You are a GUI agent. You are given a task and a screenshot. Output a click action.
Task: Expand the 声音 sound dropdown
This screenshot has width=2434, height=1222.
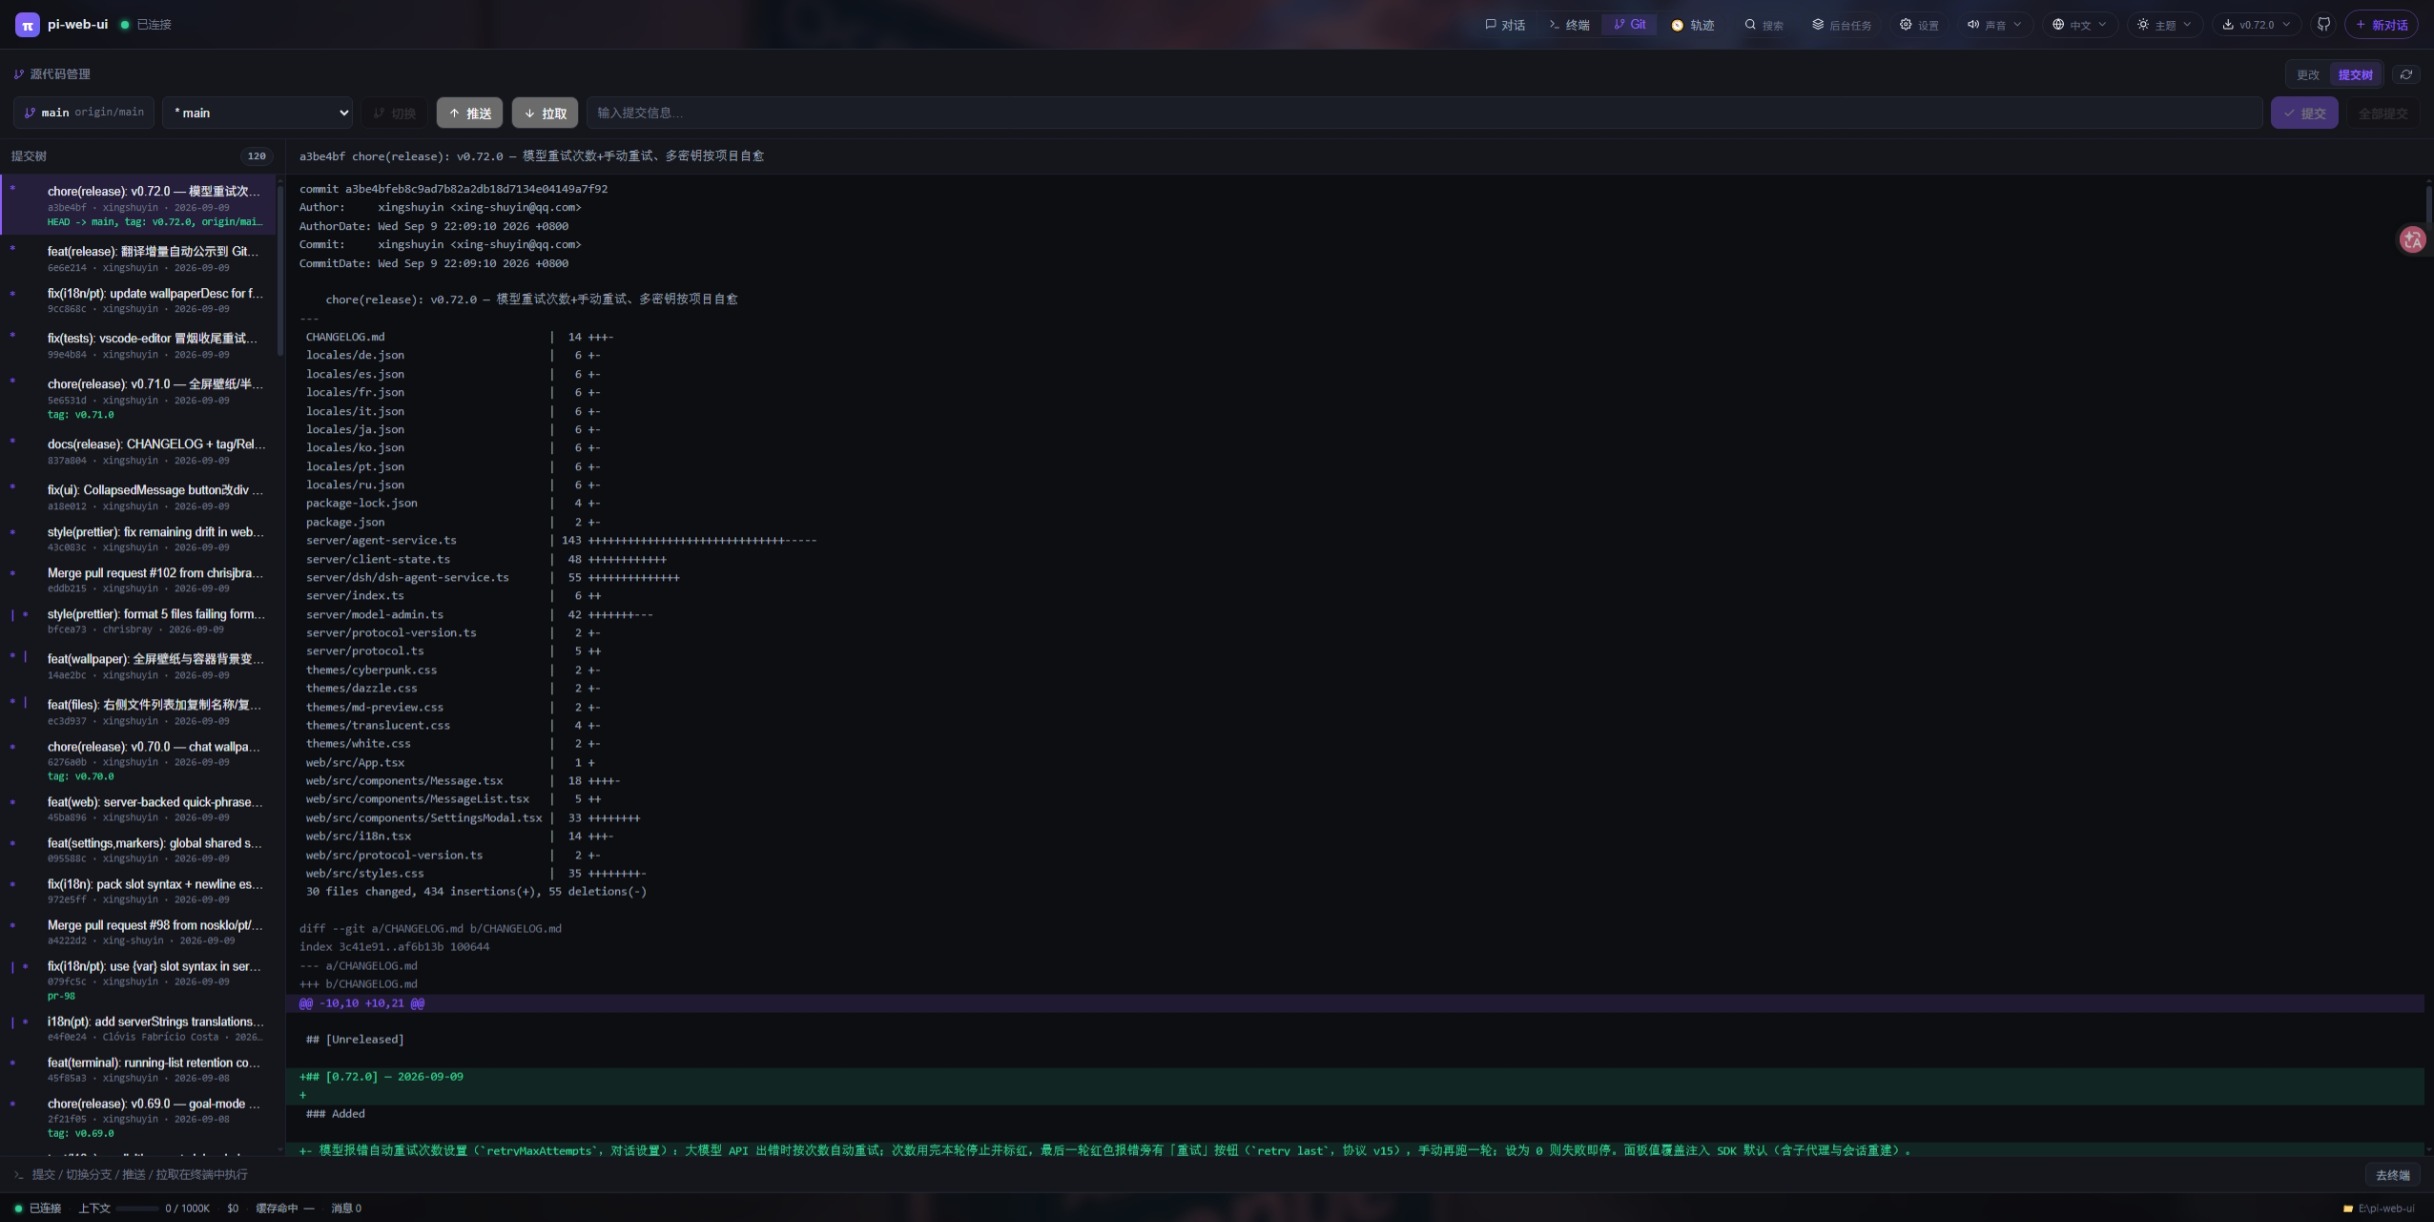click(x=1994, y=25)
